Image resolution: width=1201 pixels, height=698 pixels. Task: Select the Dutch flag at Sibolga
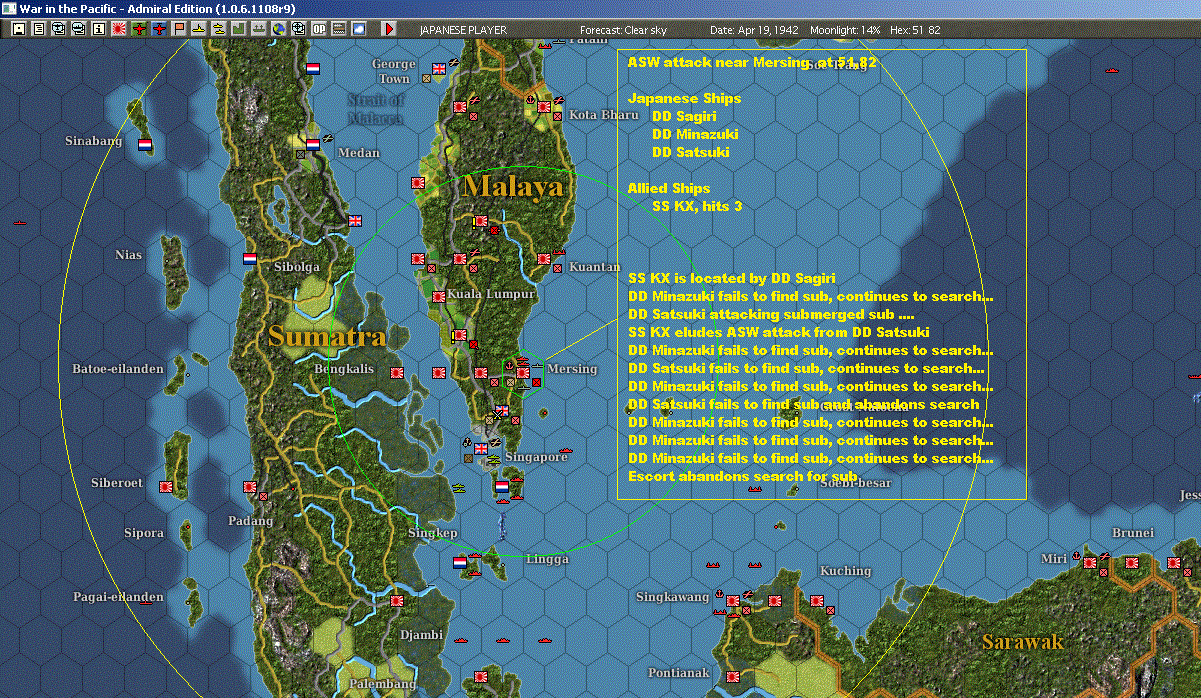(249, 258)
